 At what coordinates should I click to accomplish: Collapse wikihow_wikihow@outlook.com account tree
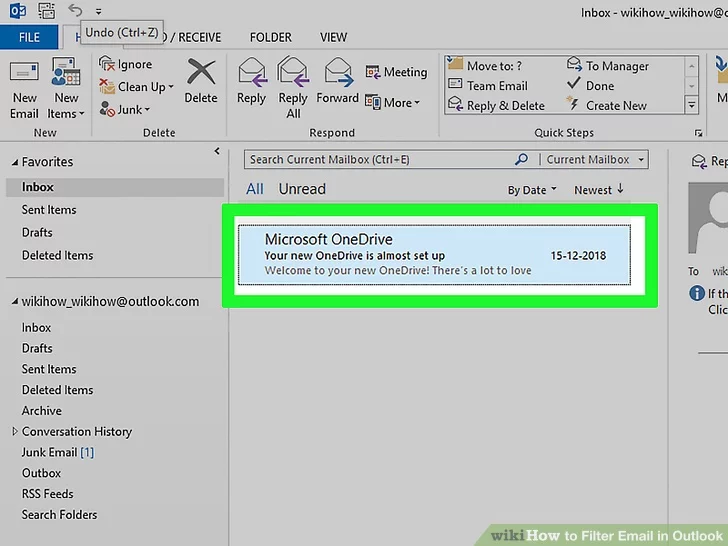pyautogui.click(x=15, y=302)
